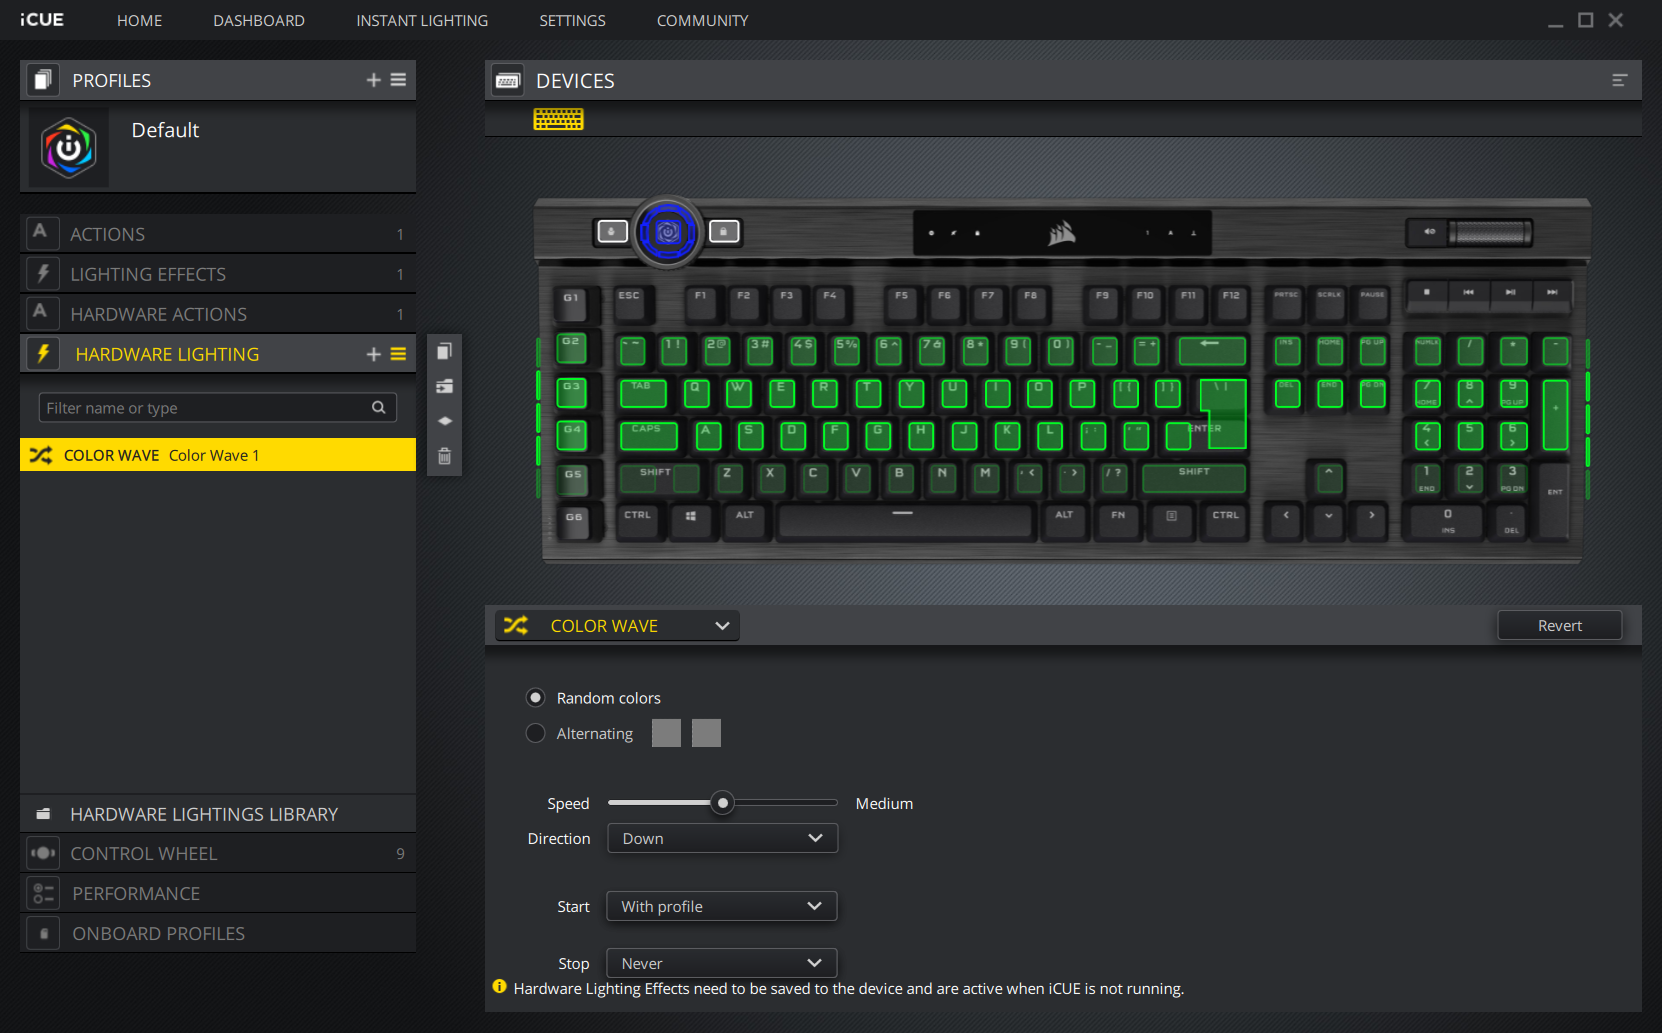Click the copy icon beside Color Wave 1

[x=444, y=351]
